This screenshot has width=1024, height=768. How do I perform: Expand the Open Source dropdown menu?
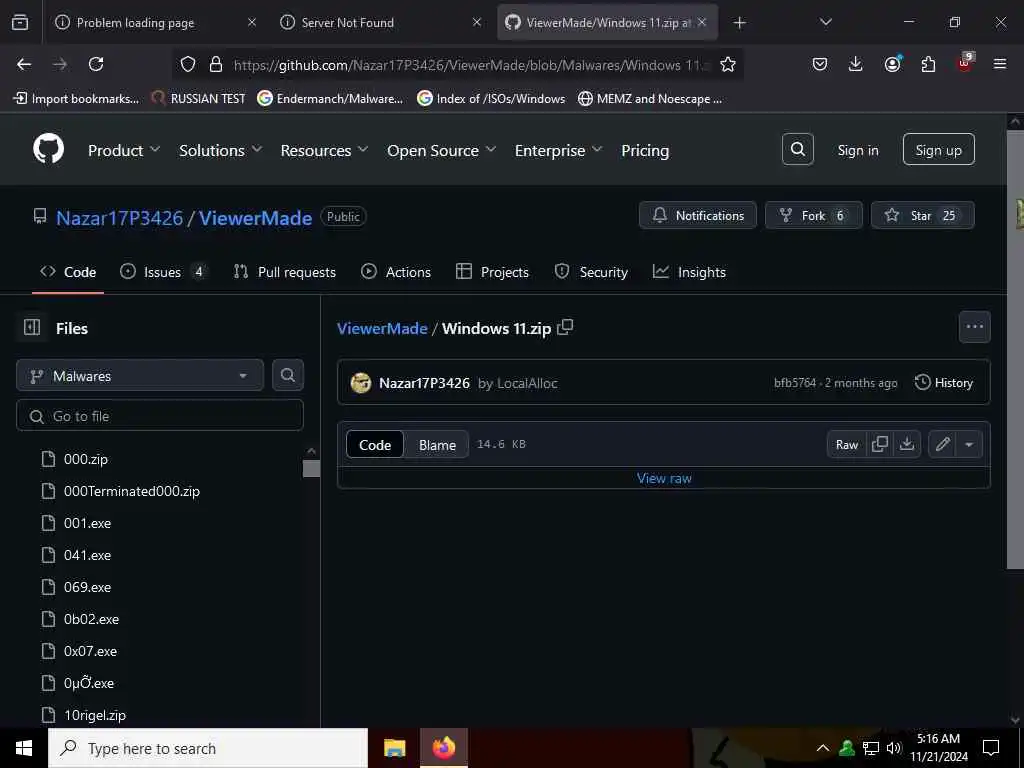(x=441, y=150)
